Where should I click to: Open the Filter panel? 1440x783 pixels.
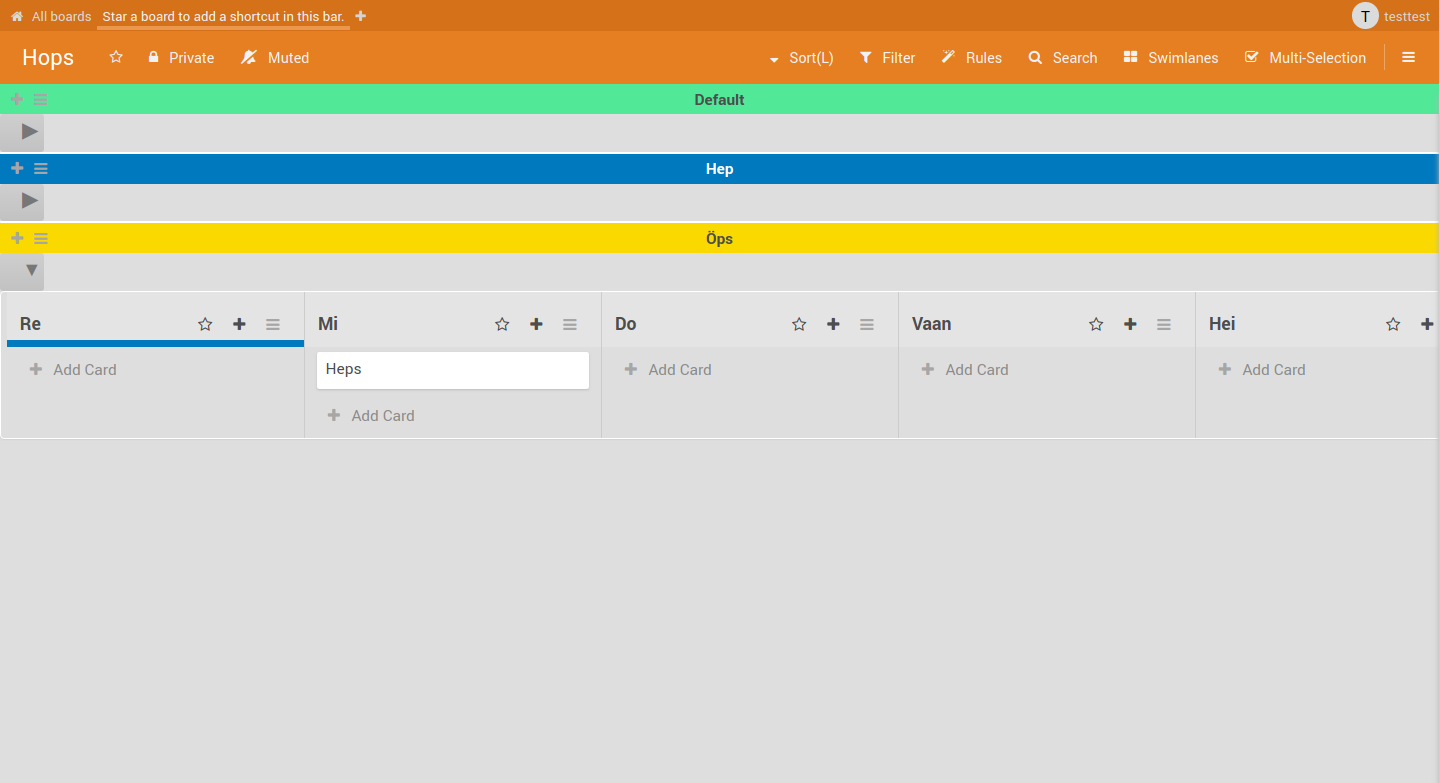pyautogui.click(x=886, y=57)
